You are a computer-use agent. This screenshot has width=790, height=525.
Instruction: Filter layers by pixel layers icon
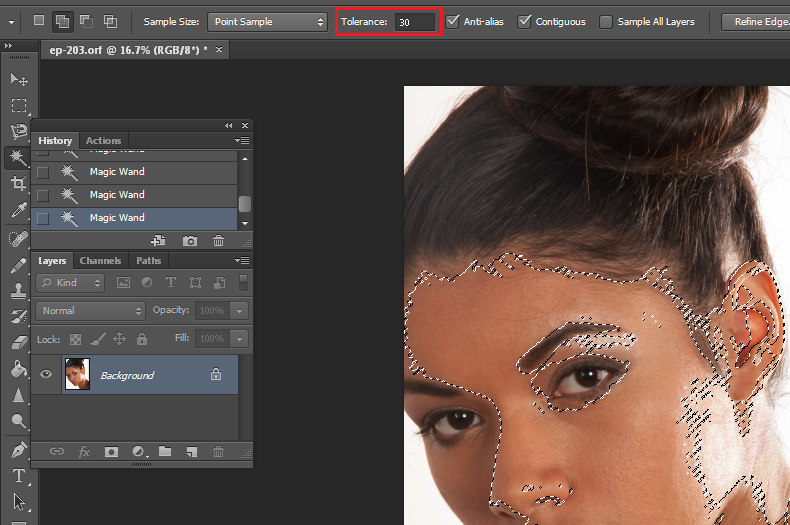(x=123, y=283)
